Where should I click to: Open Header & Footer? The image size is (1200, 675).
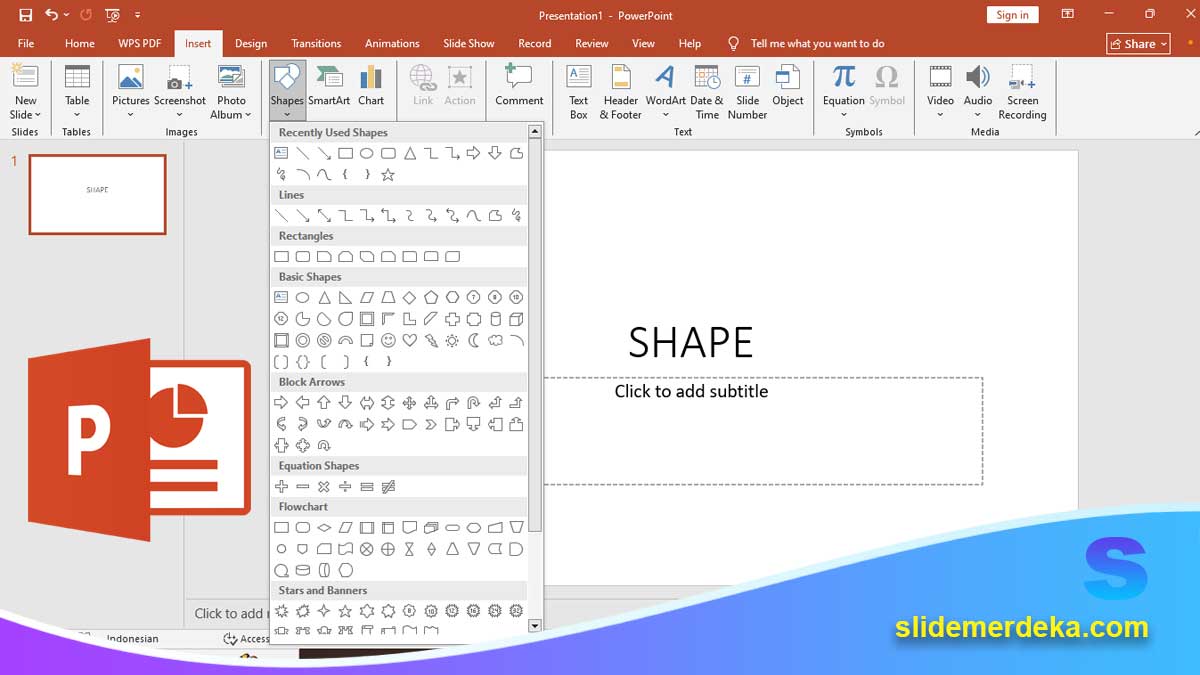pyautogui.click(x=621, y=92)
